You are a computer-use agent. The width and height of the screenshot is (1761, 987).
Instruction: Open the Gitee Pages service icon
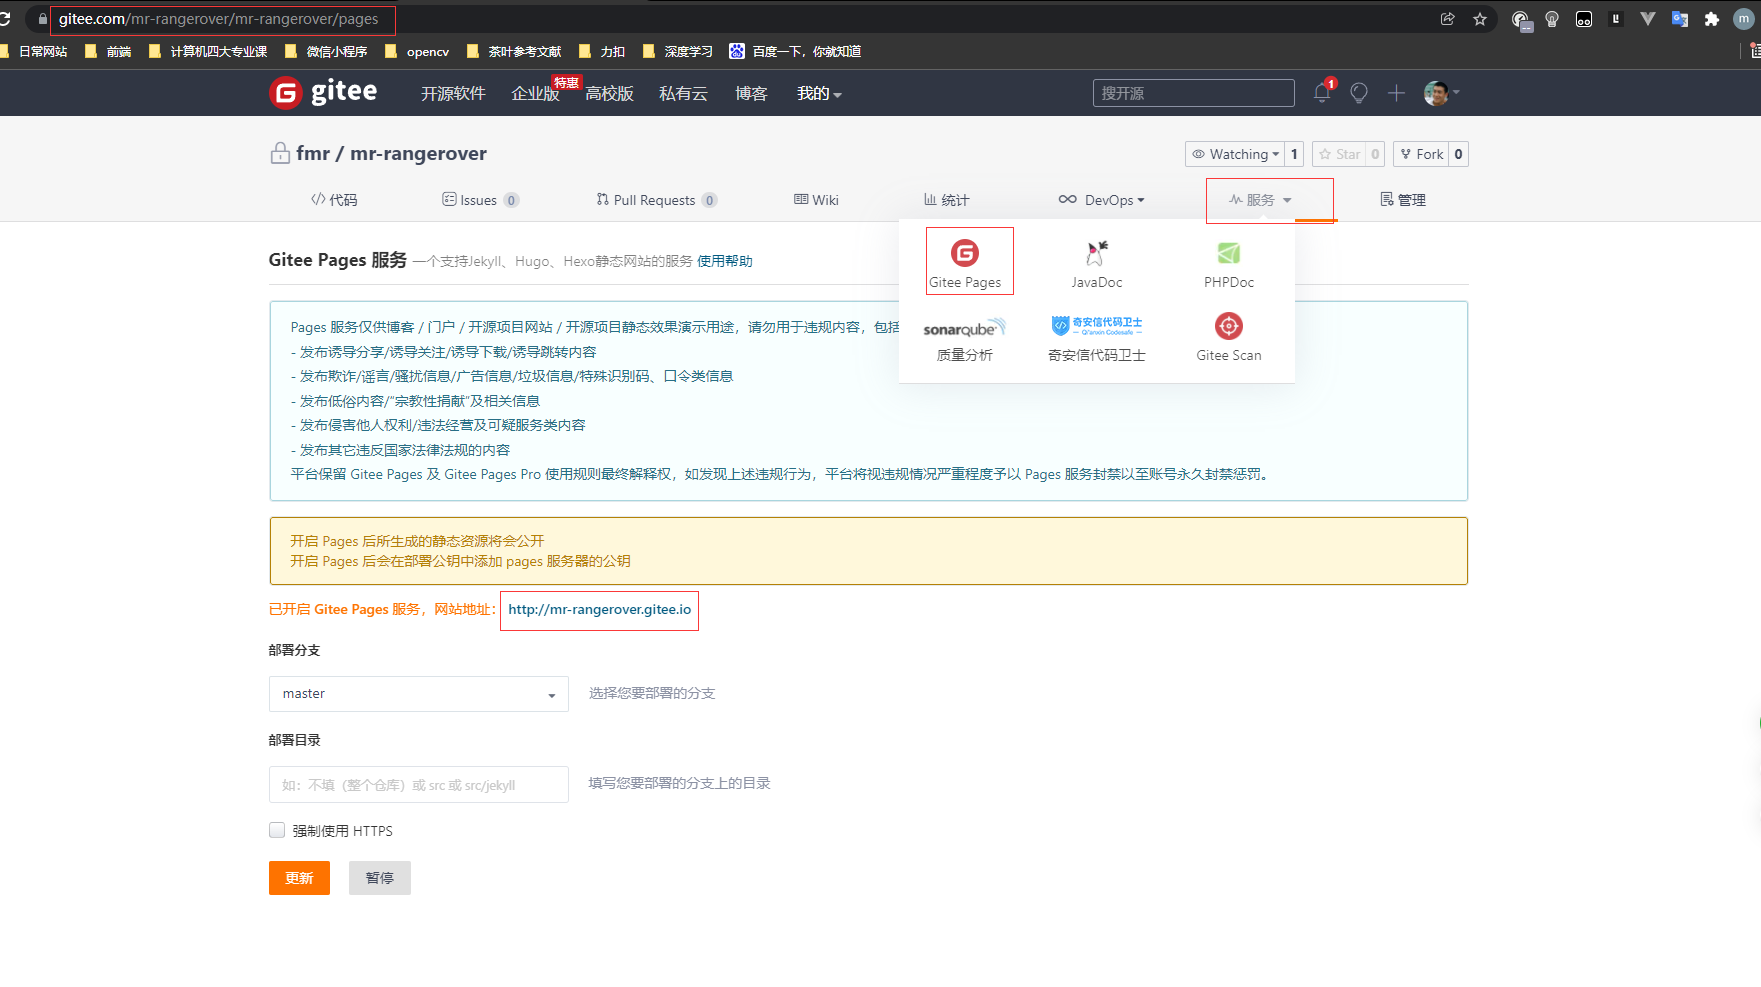[965, 263]
